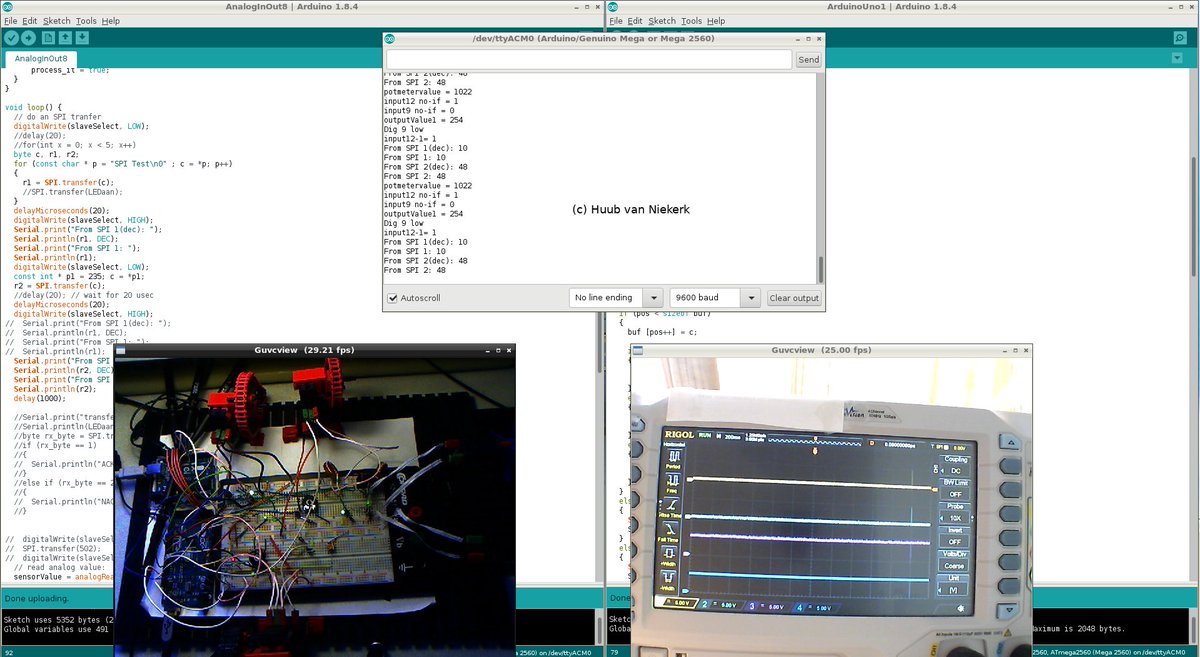Click Arduino logo icon in AnalogInOut8 title bar
1200x657 pixels.
point(8,7)
